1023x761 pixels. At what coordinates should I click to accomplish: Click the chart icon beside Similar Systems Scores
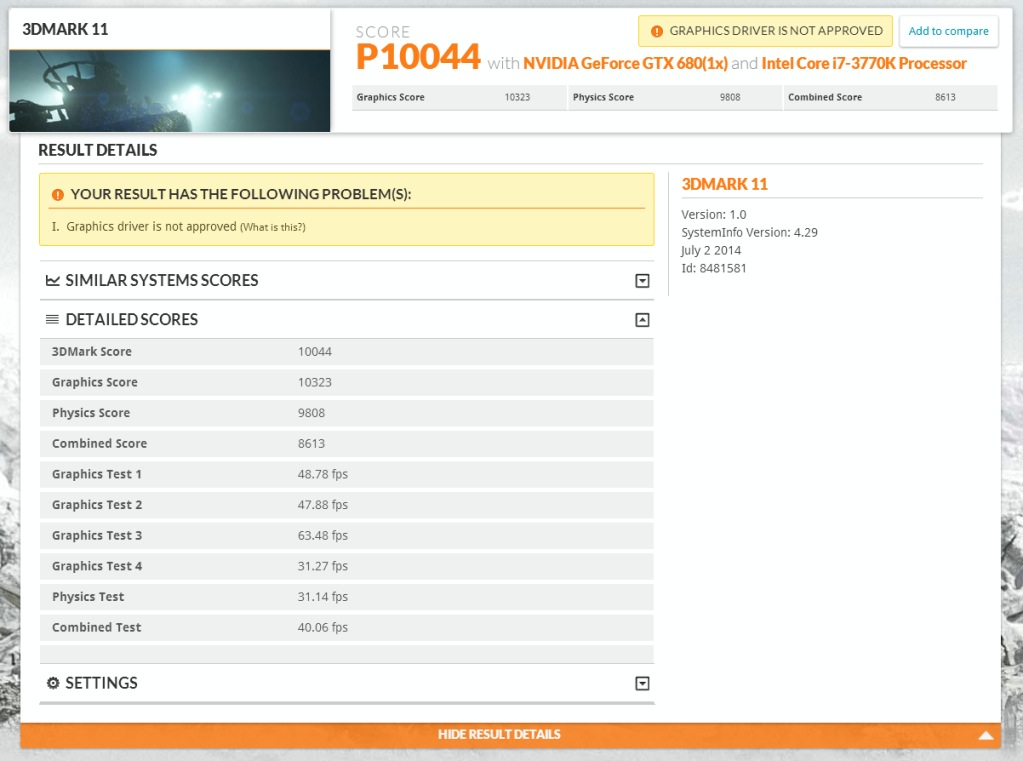coord(53,281)
